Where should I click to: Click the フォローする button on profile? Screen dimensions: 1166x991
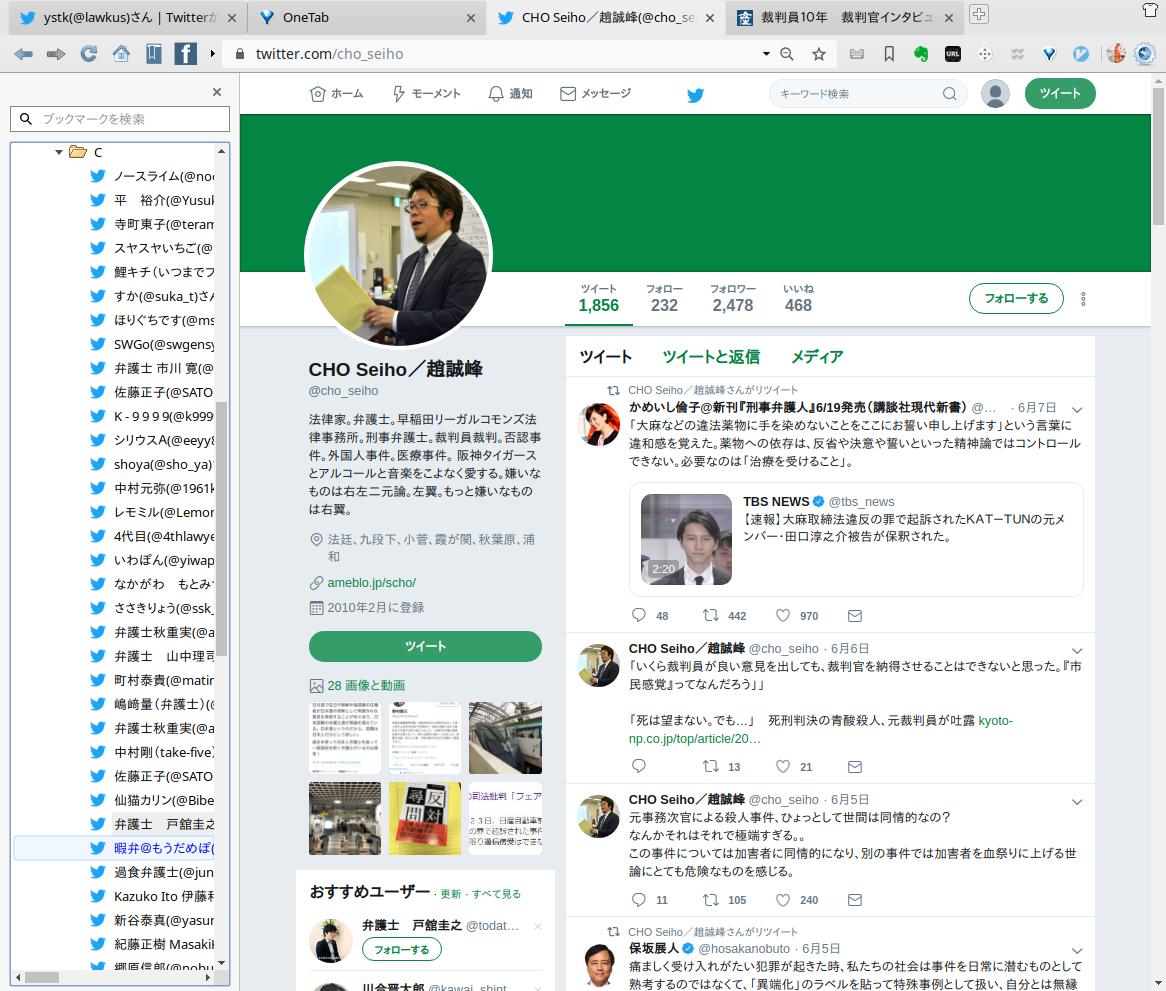pyautogui.click(x=1016, y=298)
